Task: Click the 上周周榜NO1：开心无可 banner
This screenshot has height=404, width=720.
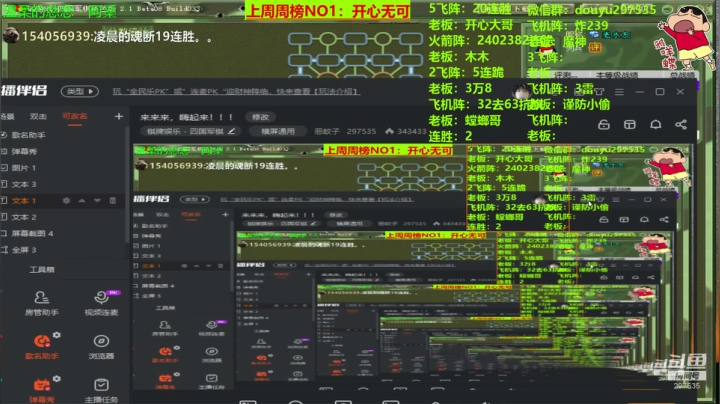Action: pos(327,11)
